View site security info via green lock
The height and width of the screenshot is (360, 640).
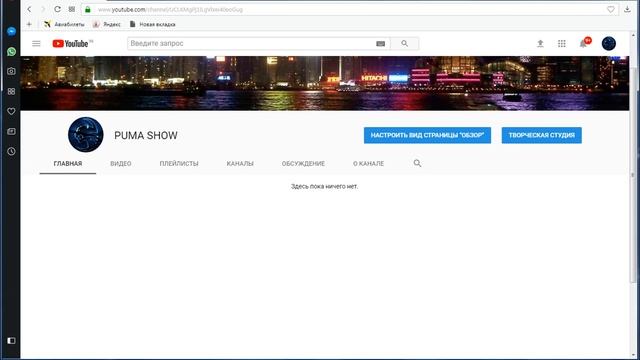(x=88, y=9)
